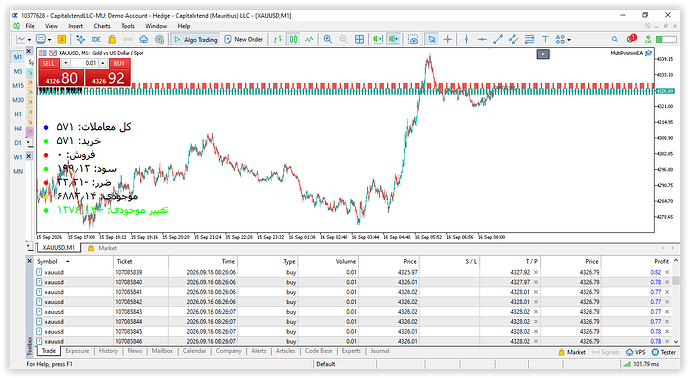Image resolution: width=690 pixels, height=378 pixels.
Task: Click the 0.01 volume input field
Action: point(84,63)
